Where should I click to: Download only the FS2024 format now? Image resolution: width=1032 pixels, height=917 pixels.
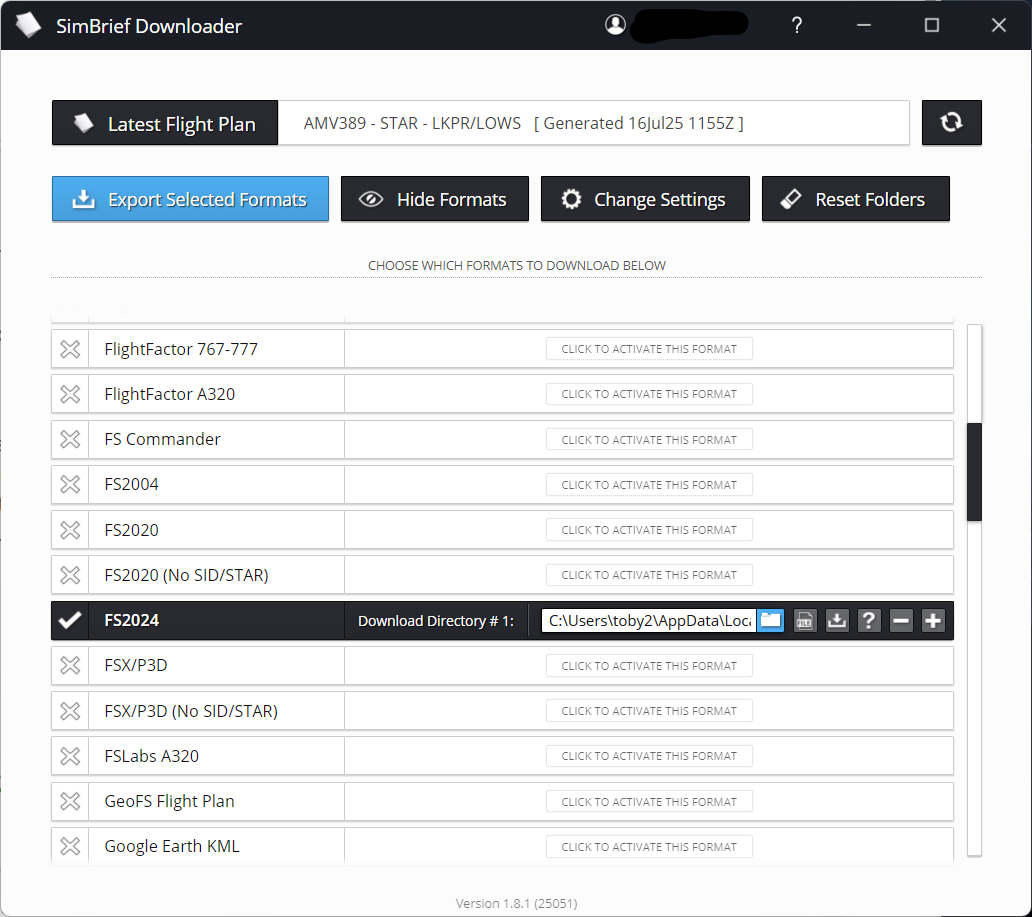pos(837,620)
